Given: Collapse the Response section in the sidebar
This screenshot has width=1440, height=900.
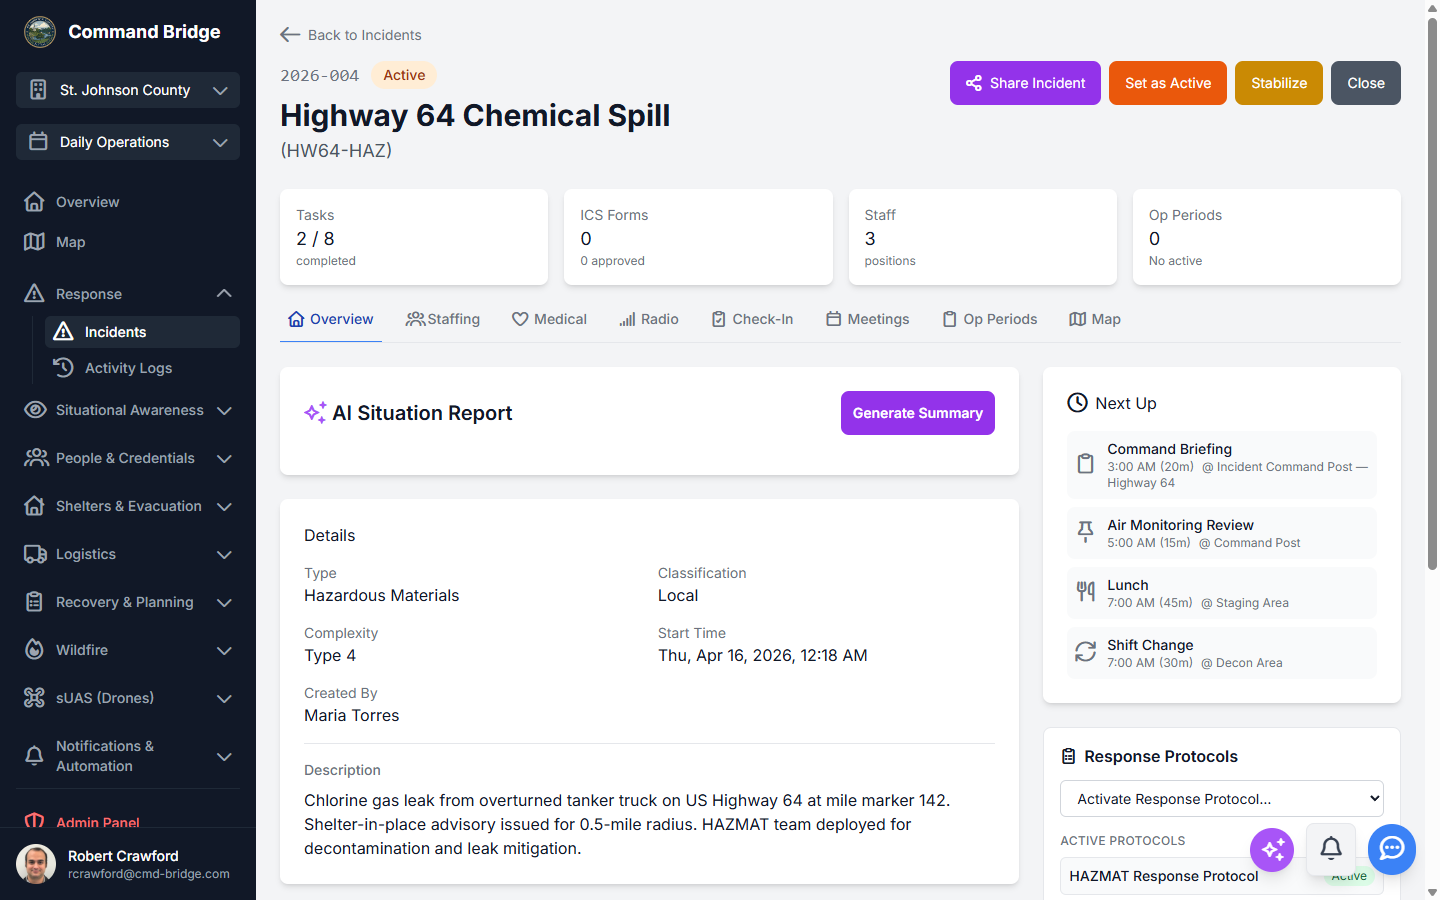Looking at the screenshot, I should [224, 293].
